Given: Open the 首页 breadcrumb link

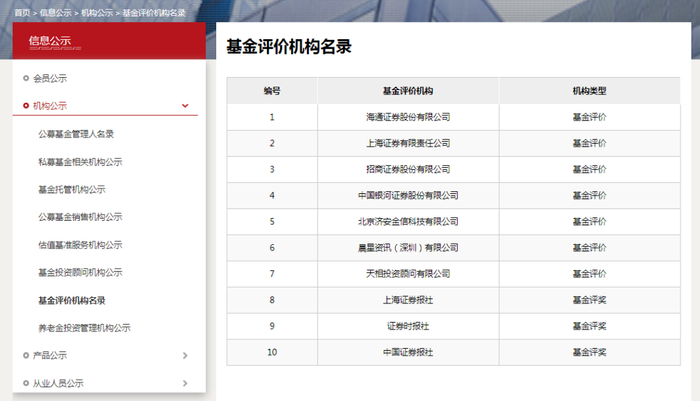Looking at the screenshot, I should point(22,13).
